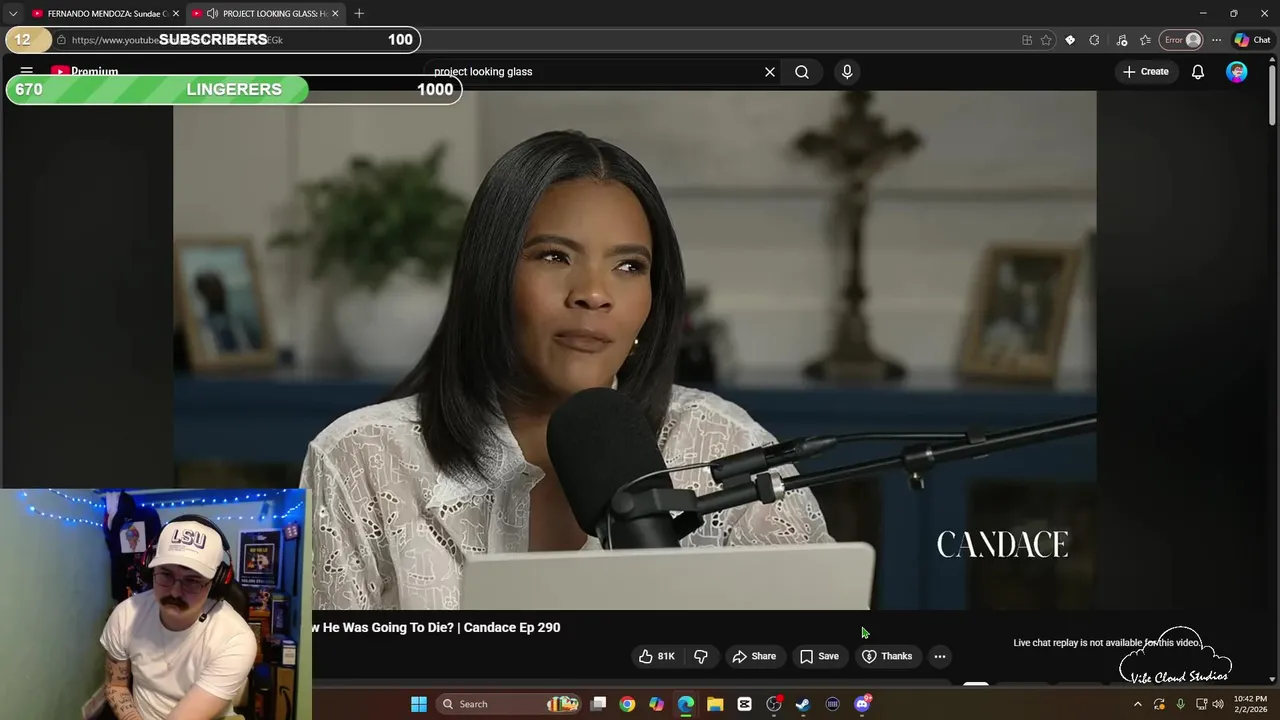Viewport: 1280px width, 720px height.
Task: Close the FERNANDO MENDOZA tab
Action: pos(176,13)
